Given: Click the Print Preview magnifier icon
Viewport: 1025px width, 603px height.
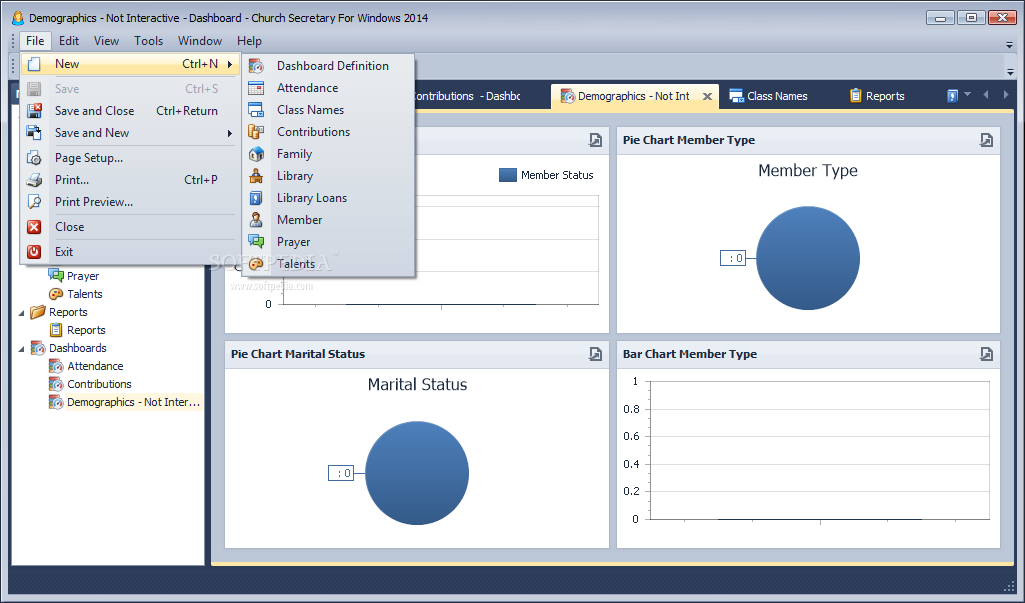Looking at the screenshot, I should click(34, 202).
